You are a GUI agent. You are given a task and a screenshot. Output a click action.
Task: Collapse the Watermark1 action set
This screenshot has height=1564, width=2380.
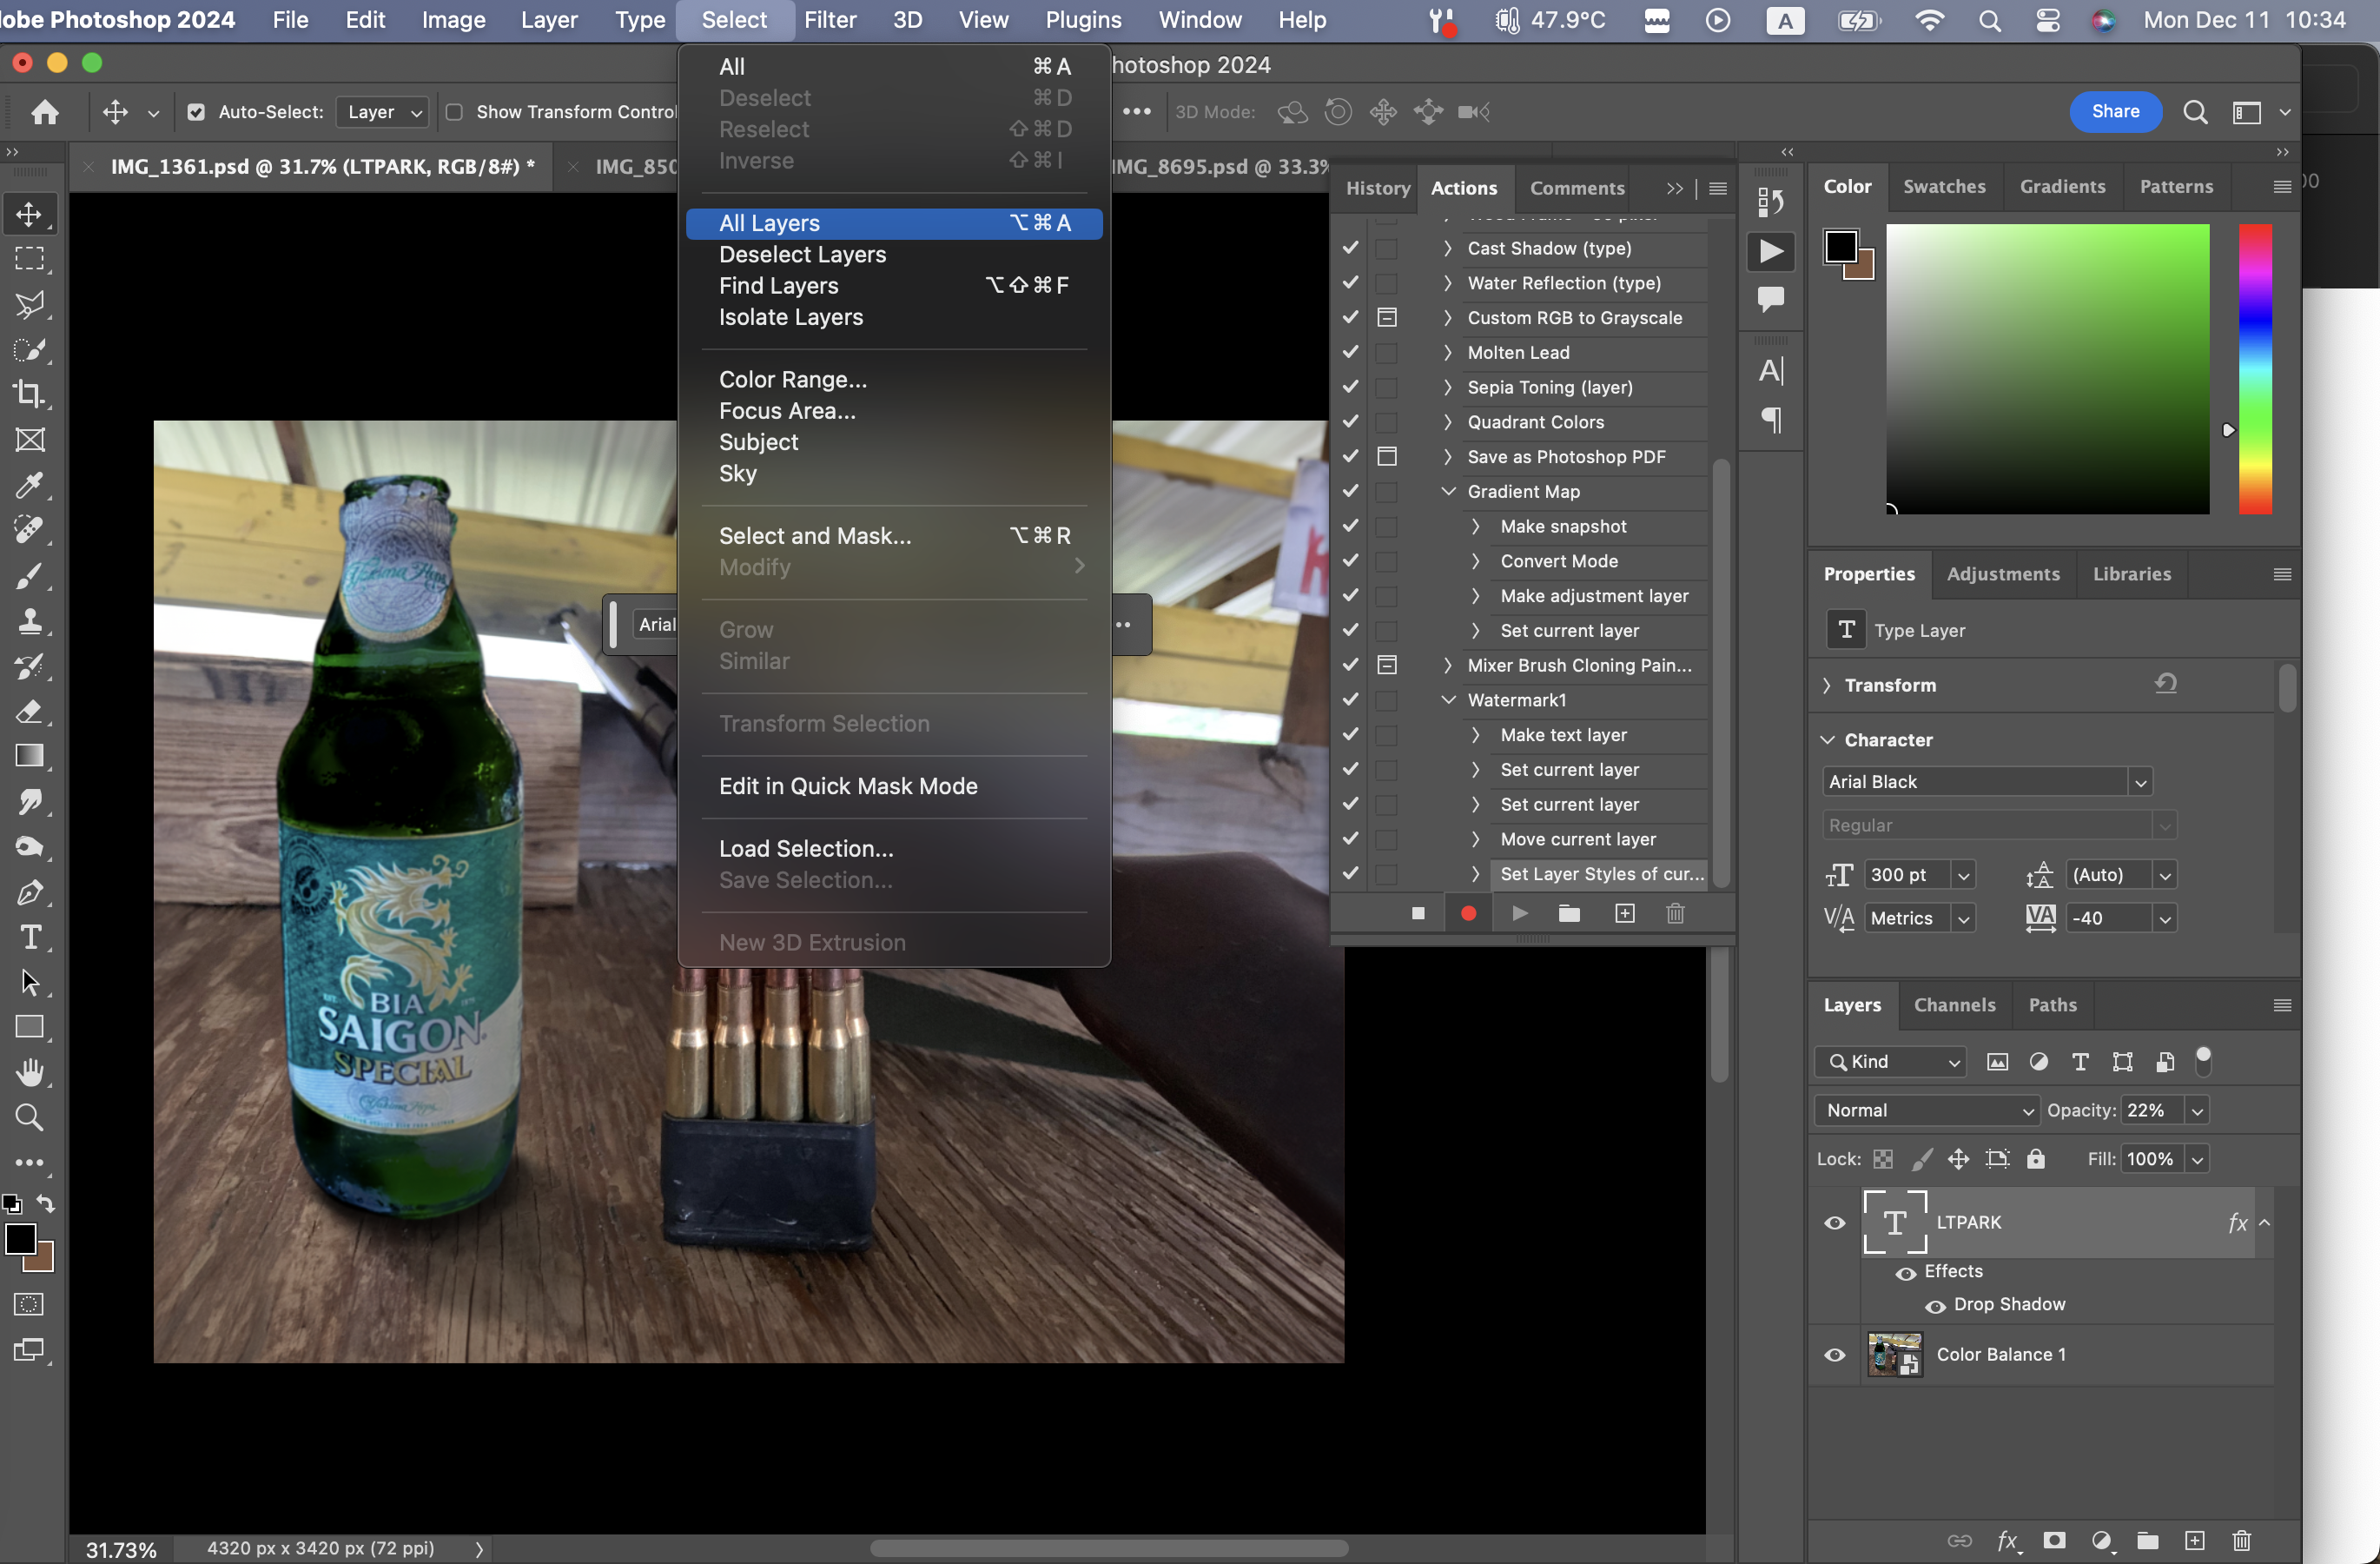pyautogui.click(x=1448, y=700)
